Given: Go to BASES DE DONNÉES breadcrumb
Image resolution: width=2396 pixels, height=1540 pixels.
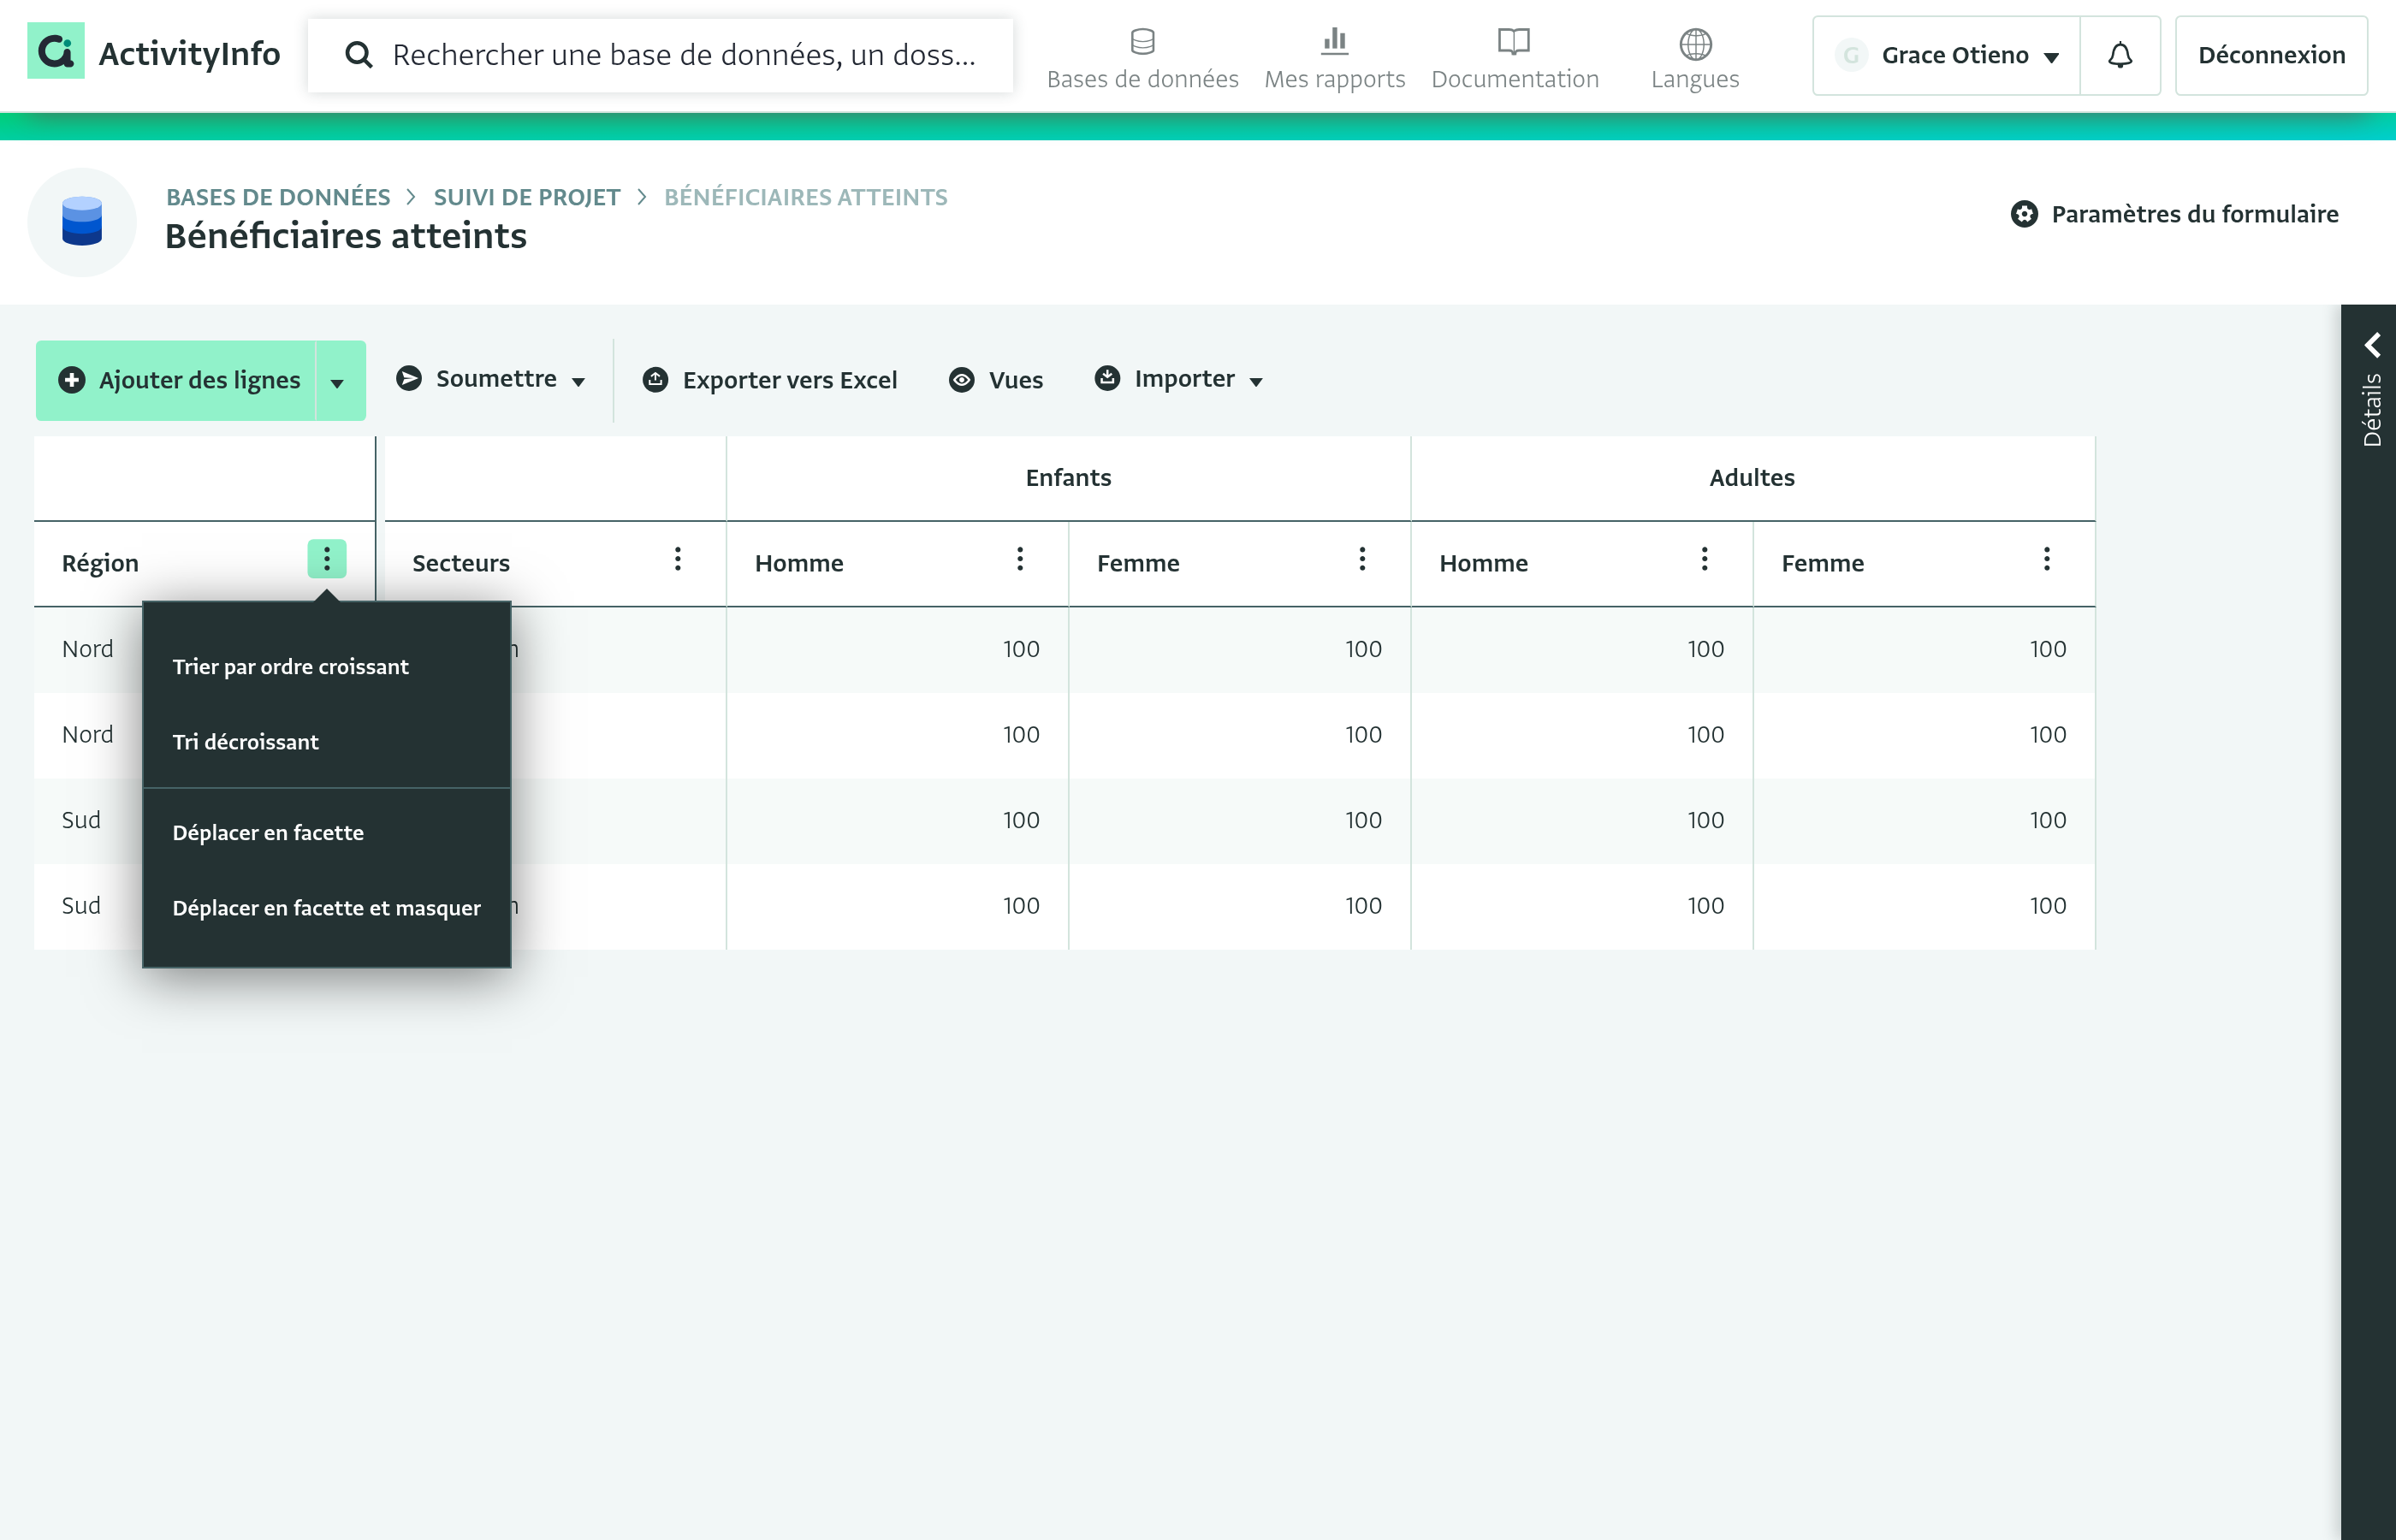Looking at the screenshot, I should click(x=278, y=197).
